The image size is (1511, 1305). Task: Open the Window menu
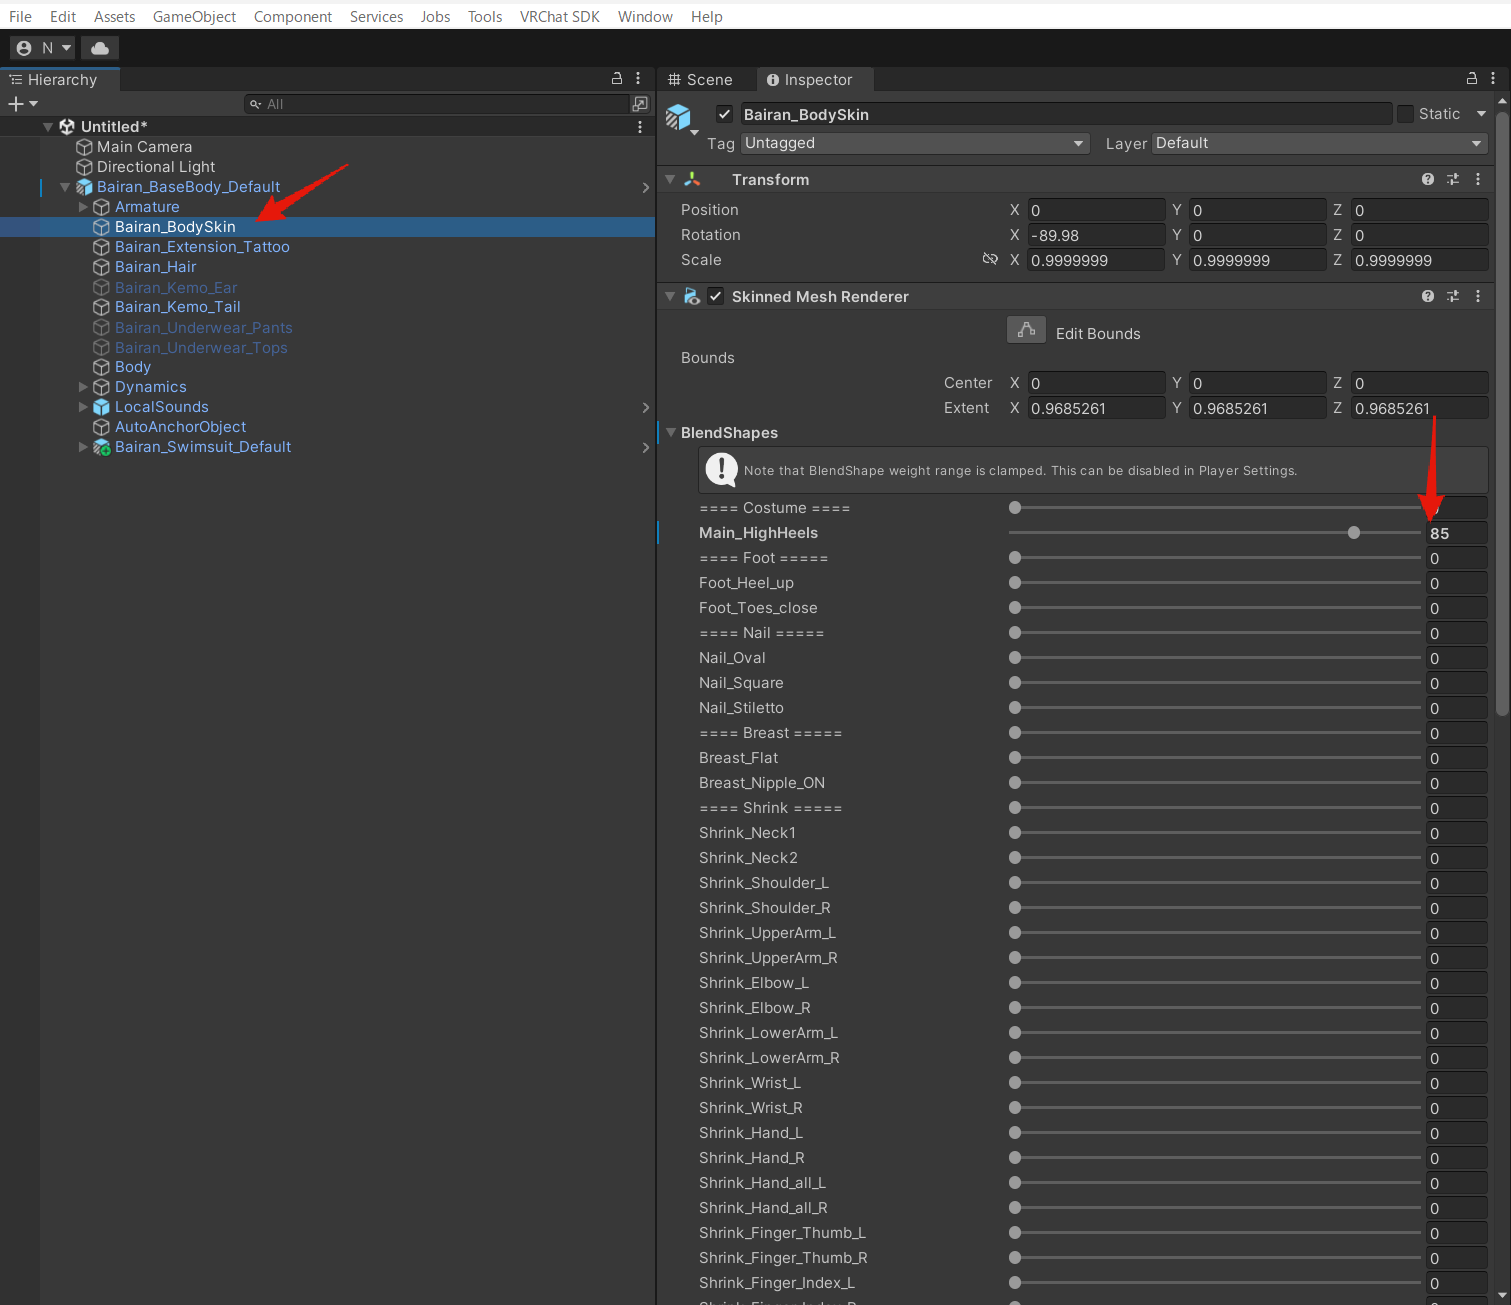tap(645, 16)
